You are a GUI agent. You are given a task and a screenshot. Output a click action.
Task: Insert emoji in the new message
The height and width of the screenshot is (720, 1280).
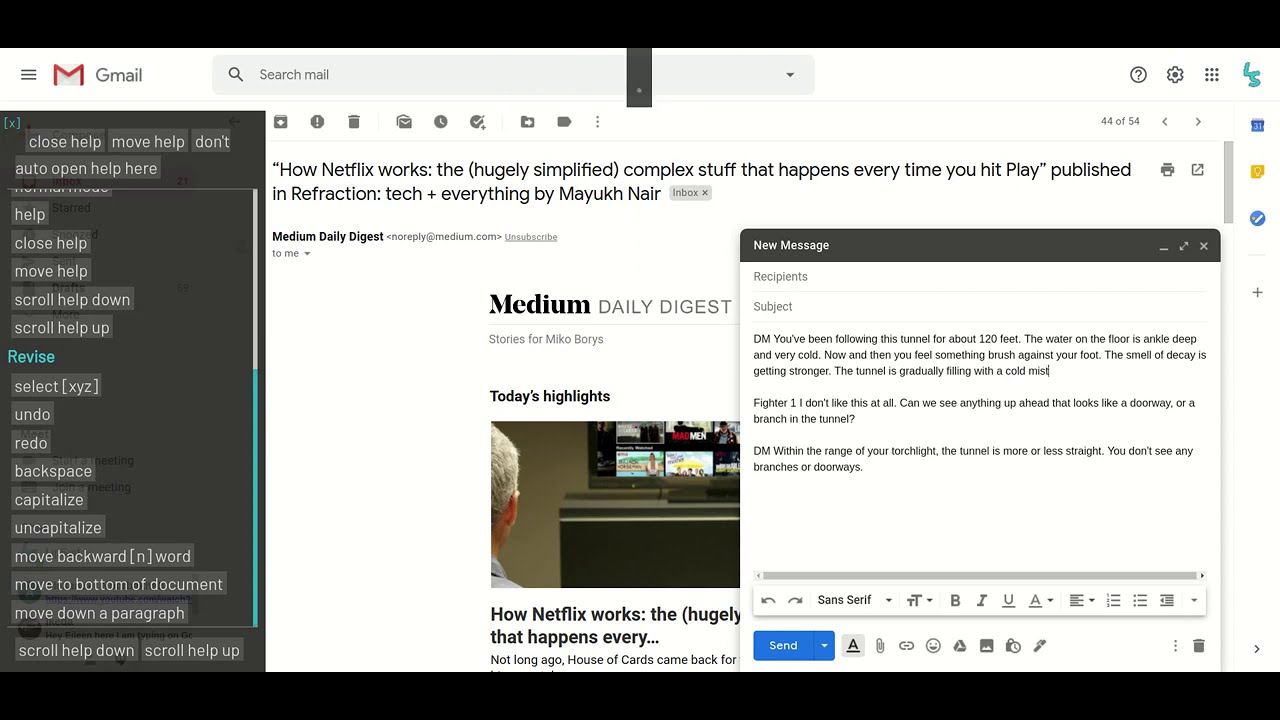933,646
